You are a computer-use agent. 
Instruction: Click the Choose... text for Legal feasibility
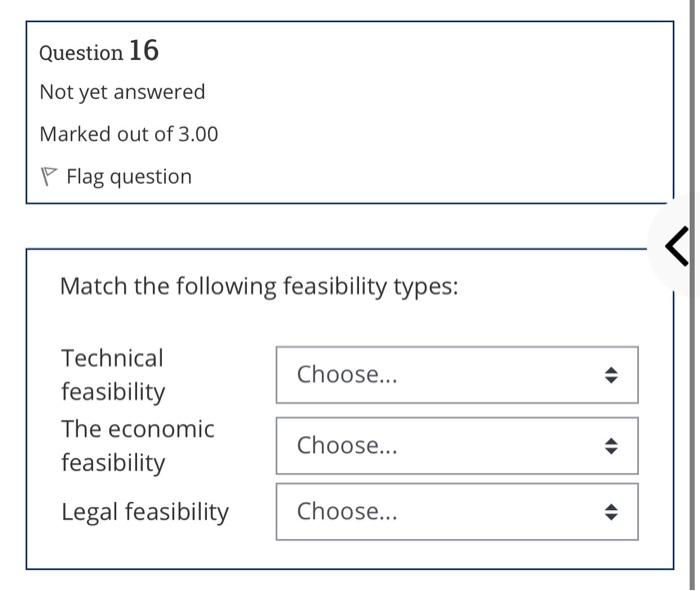[347, 512]
